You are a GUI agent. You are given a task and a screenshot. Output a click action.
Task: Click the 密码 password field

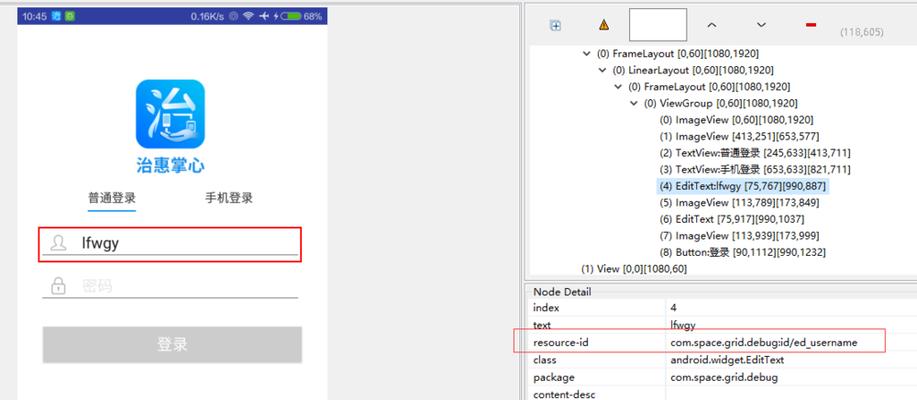click(170, 286)
